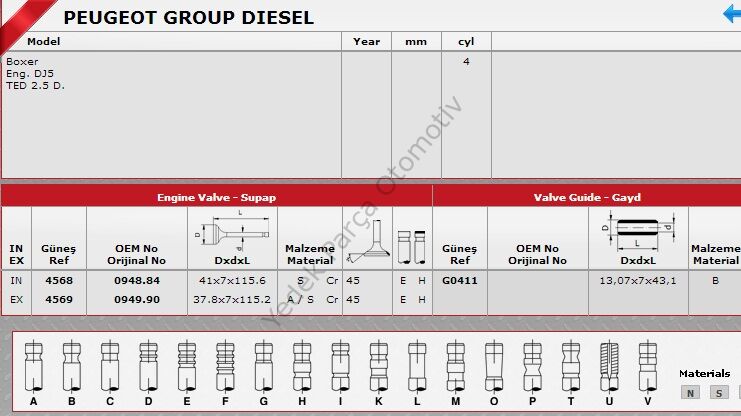Click the engine valve DxdxL dimension diagram
The image size is (741, 416).
pyautogui.click(x=232, y=230)
